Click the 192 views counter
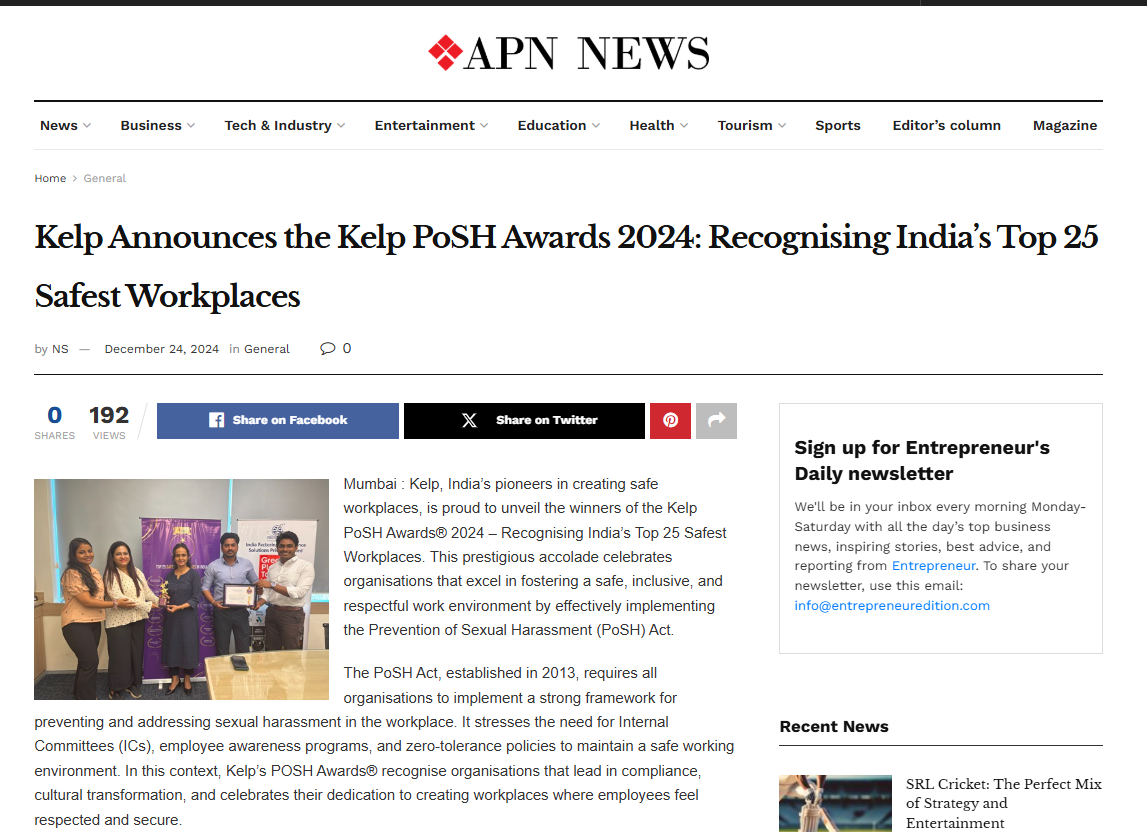Screen dimensions: 1147x832 (x=109, y=421)
